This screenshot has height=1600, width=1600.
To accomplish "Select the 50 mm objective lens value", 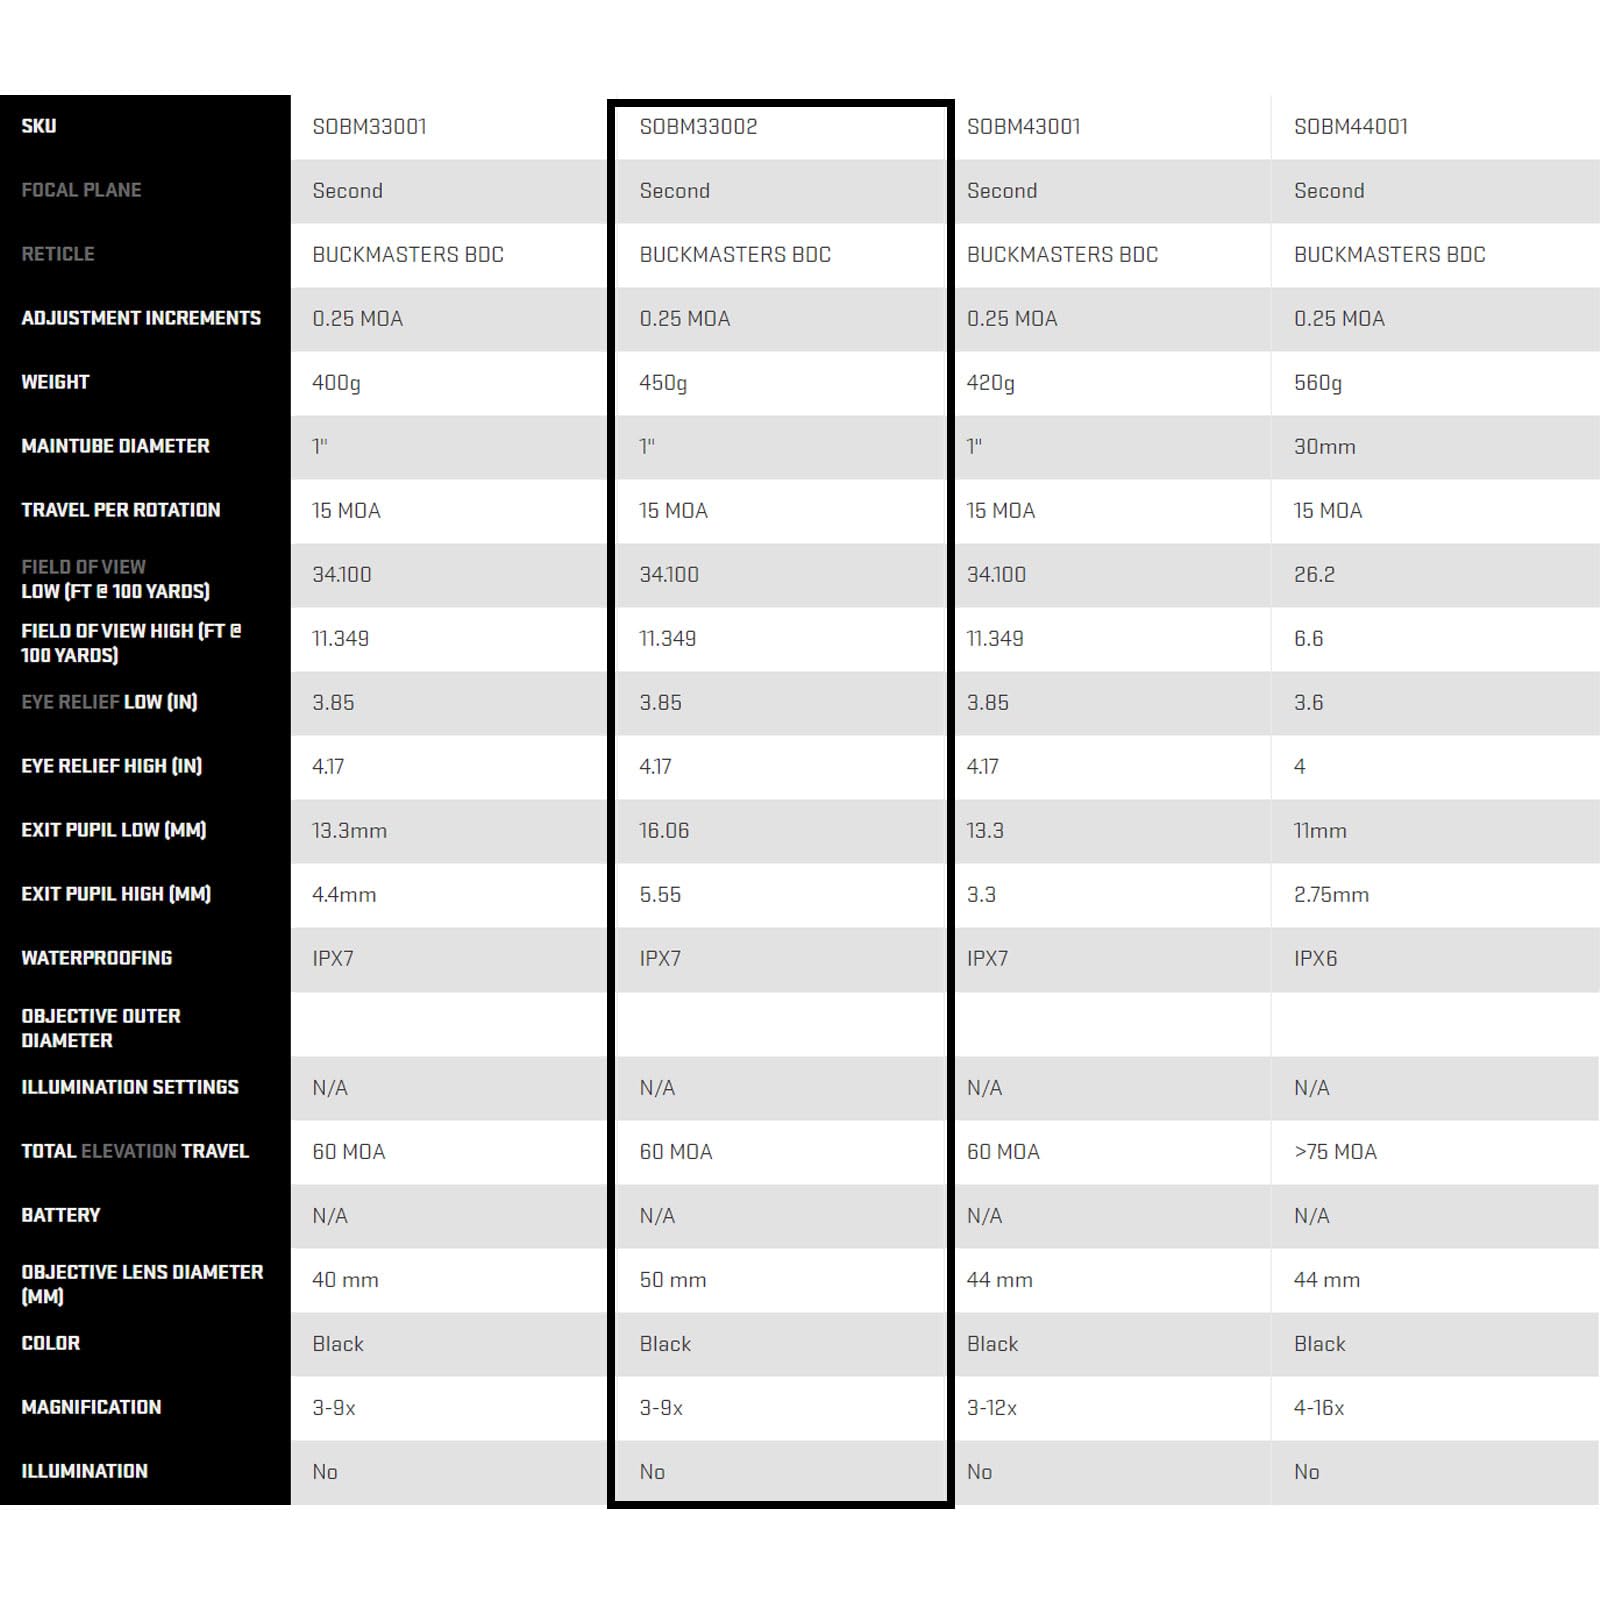I will [673, 1280].
